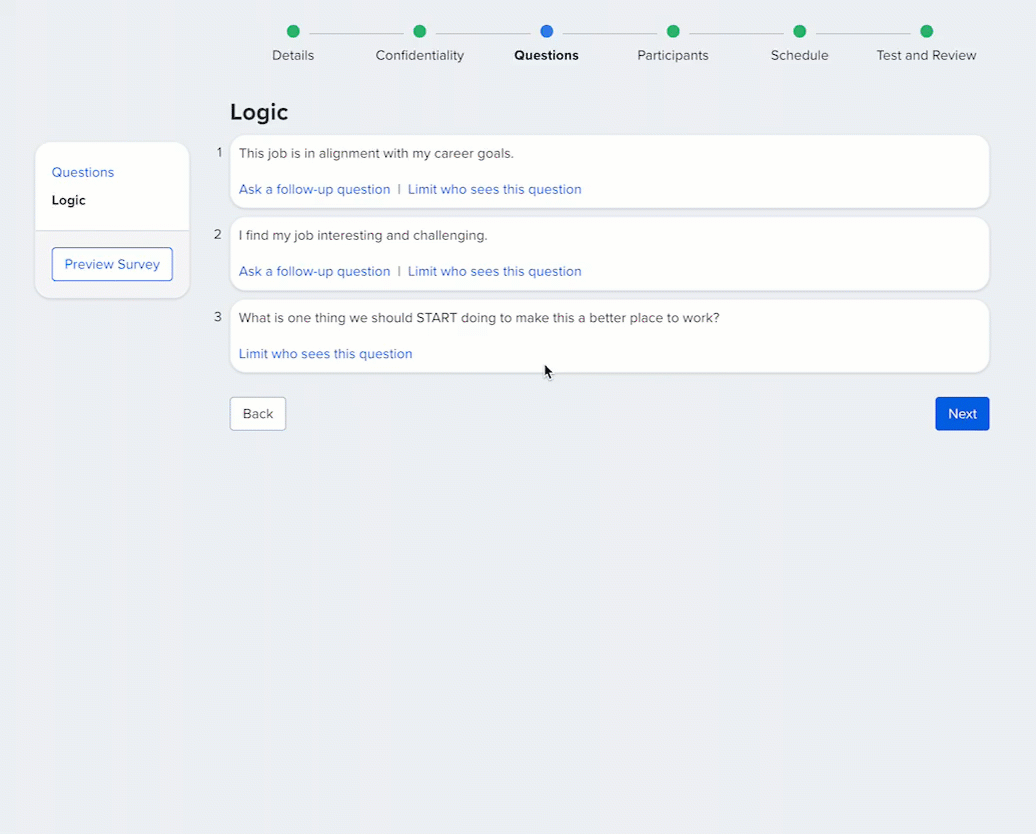Screen dimensions: 1036x834
Task: Go to the Schedule step label
Action: pos(799,56)
